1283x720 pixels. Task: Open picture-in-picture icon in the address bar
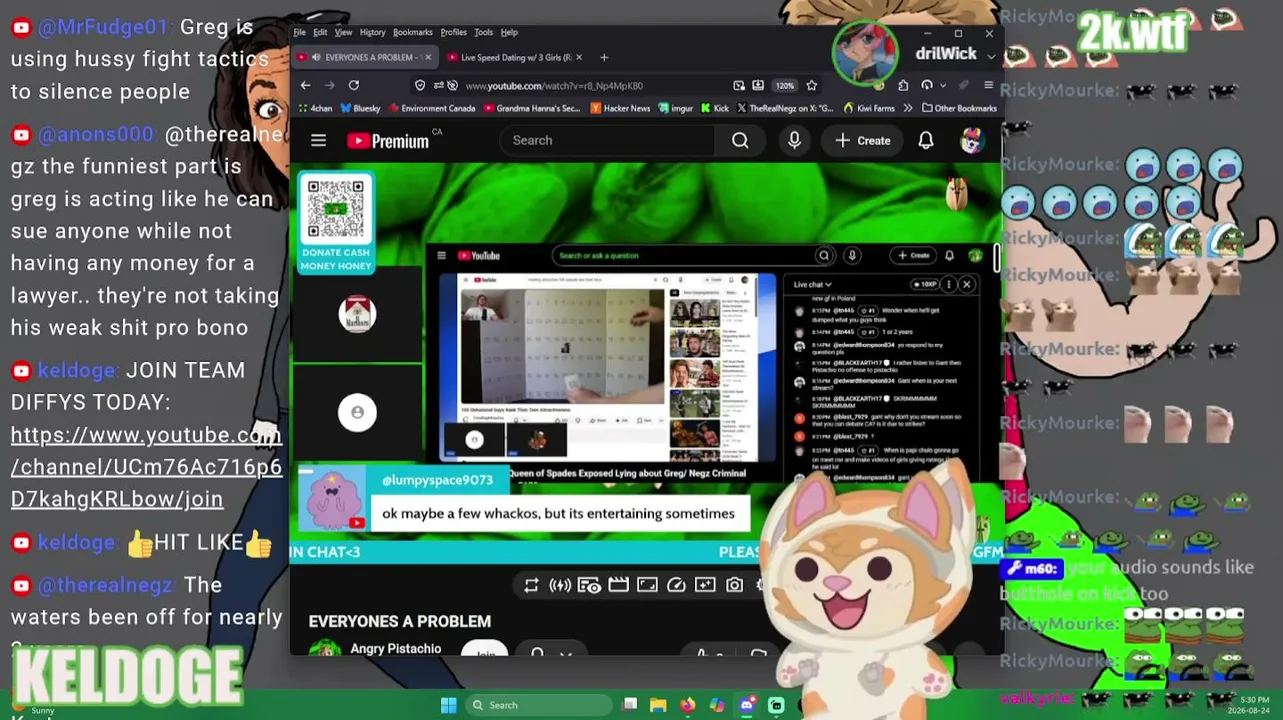click(739, 85)
